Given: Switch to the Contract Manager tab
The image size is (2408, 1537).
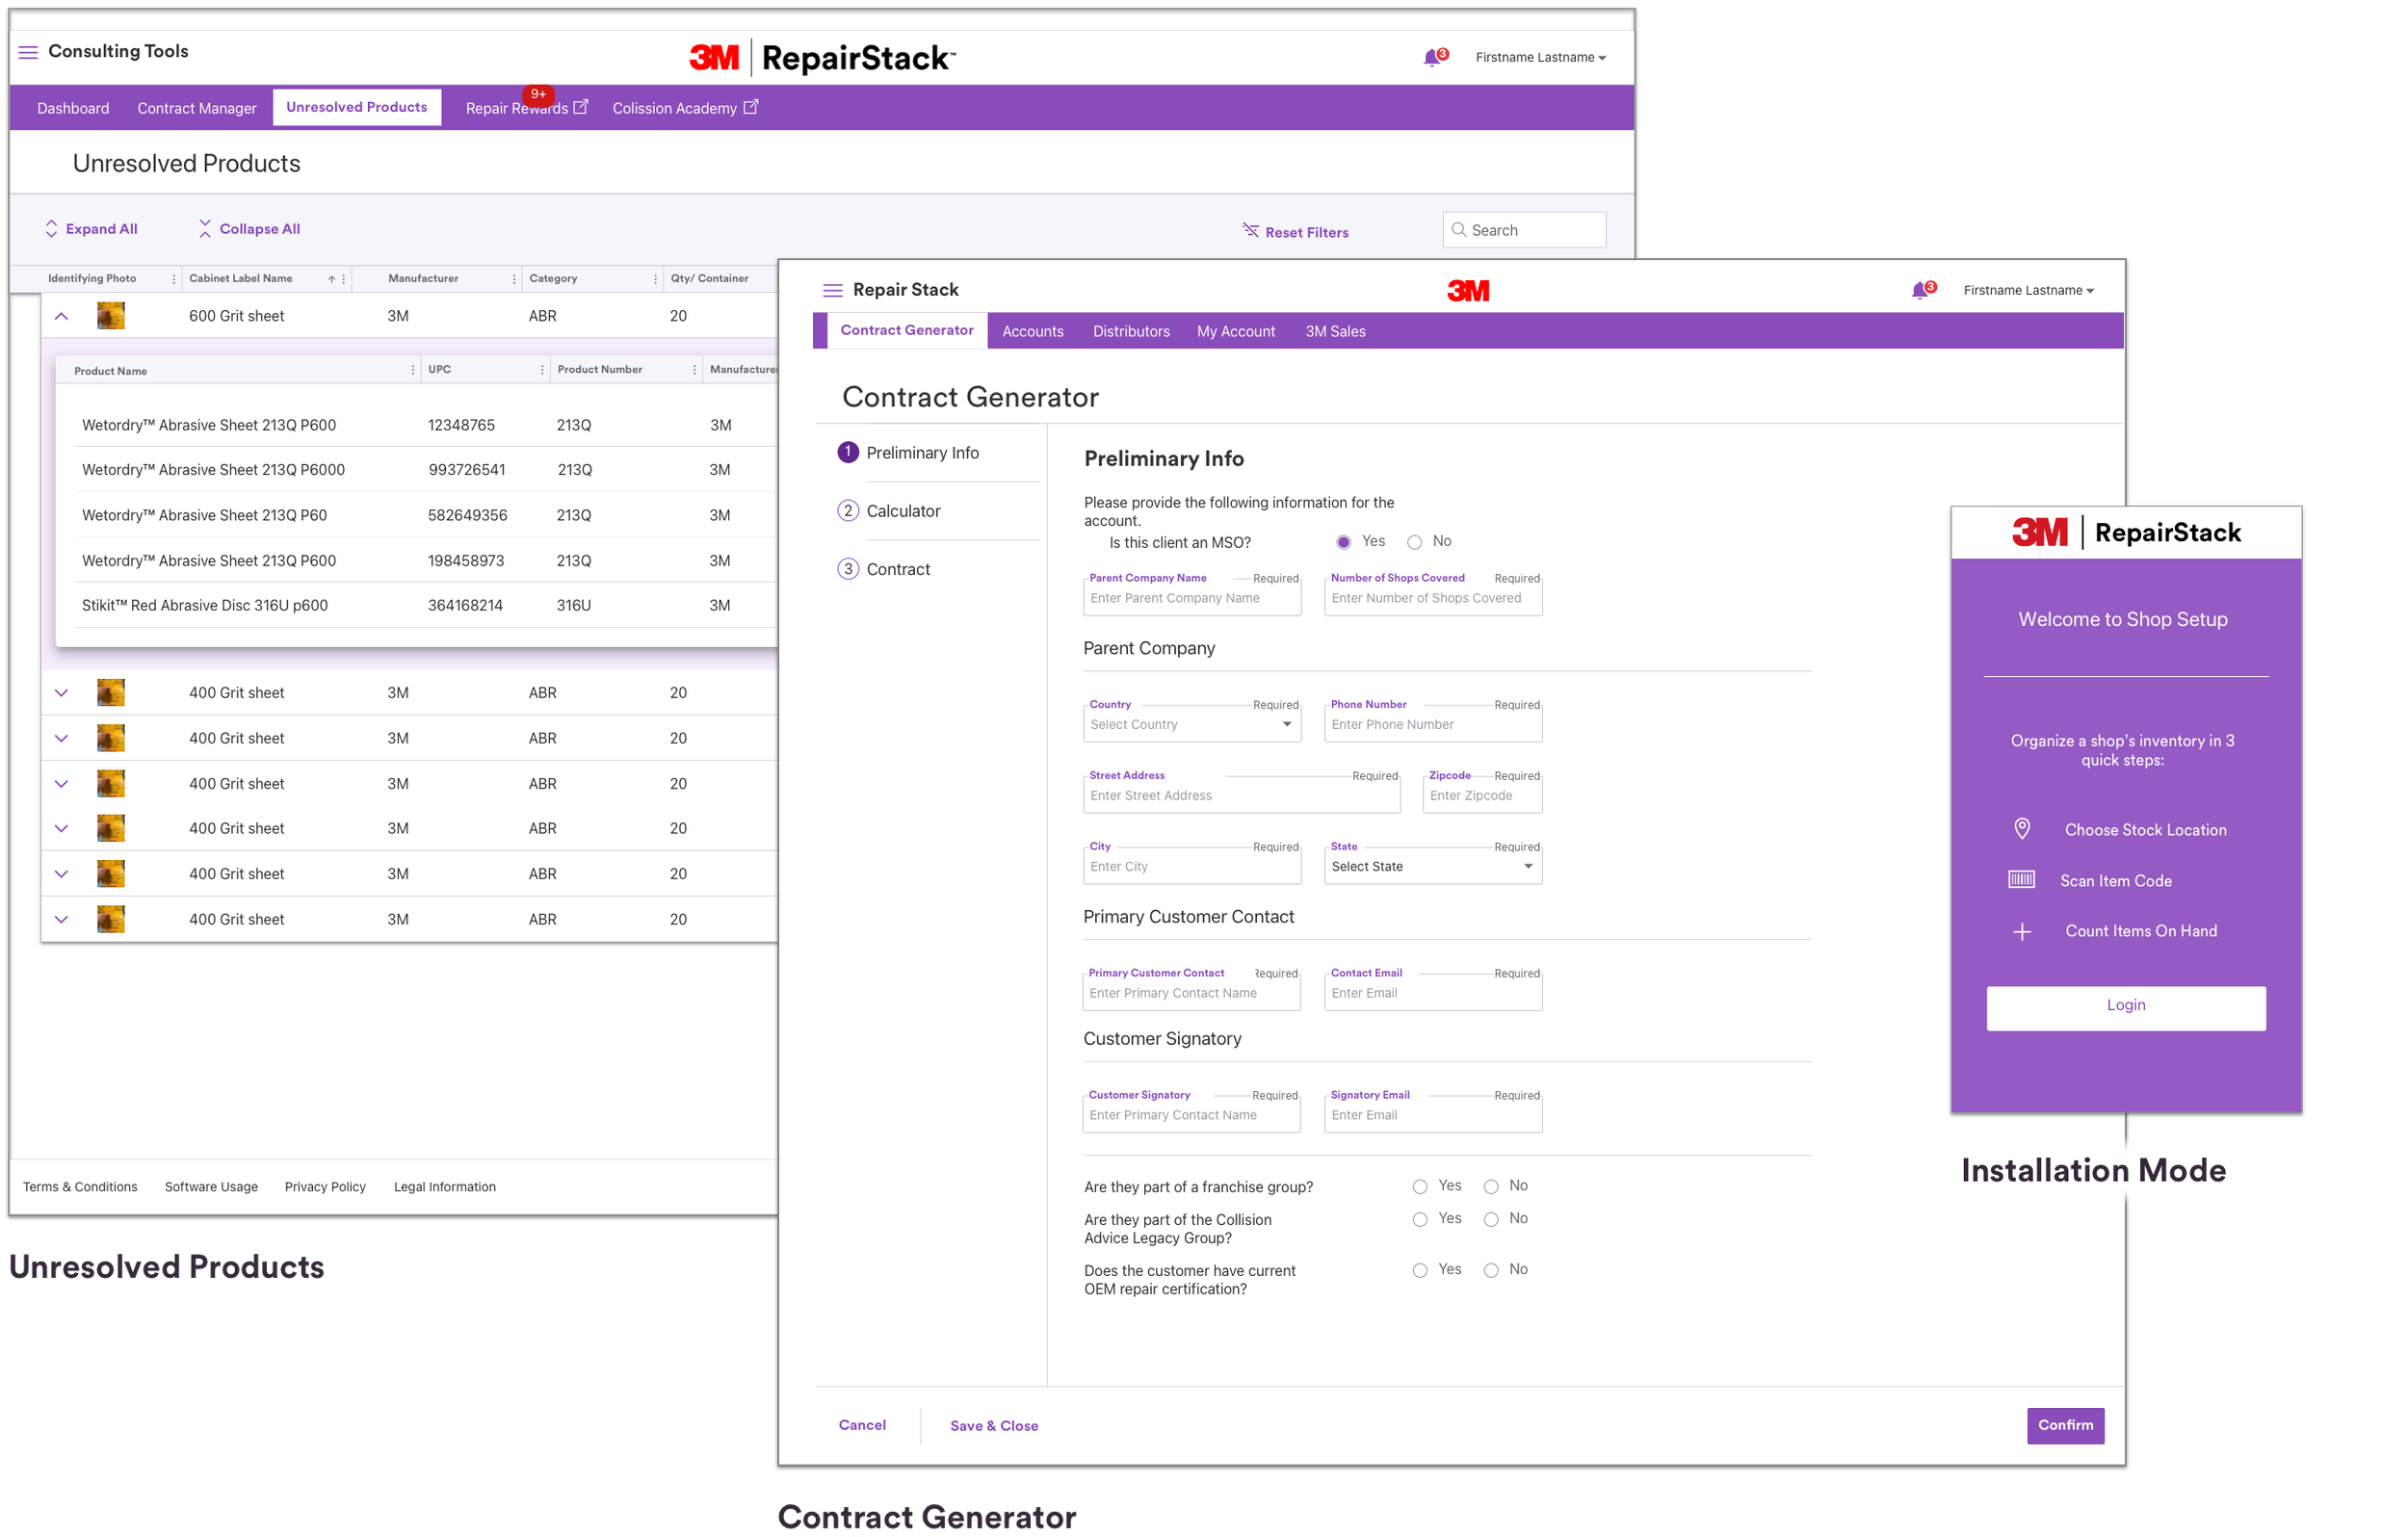Looking at the screenshot, I should click(196, 108).
